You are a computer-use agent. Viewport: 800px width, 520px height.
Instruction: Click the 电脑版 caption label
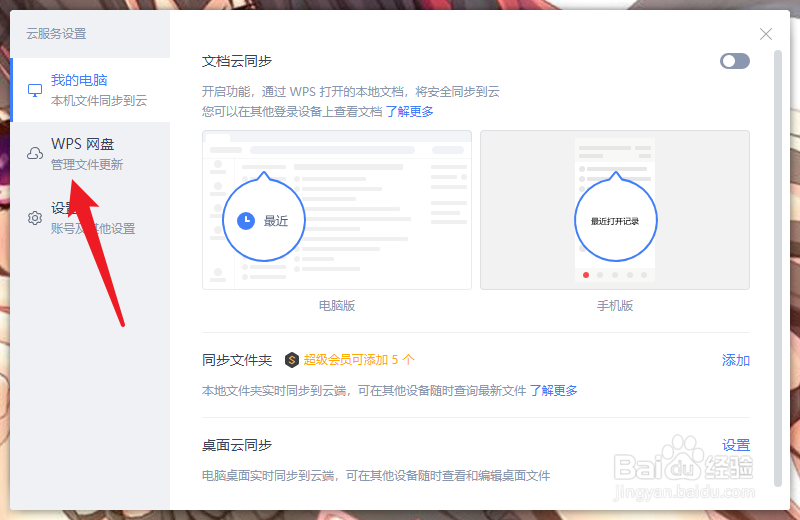point(337,306)
